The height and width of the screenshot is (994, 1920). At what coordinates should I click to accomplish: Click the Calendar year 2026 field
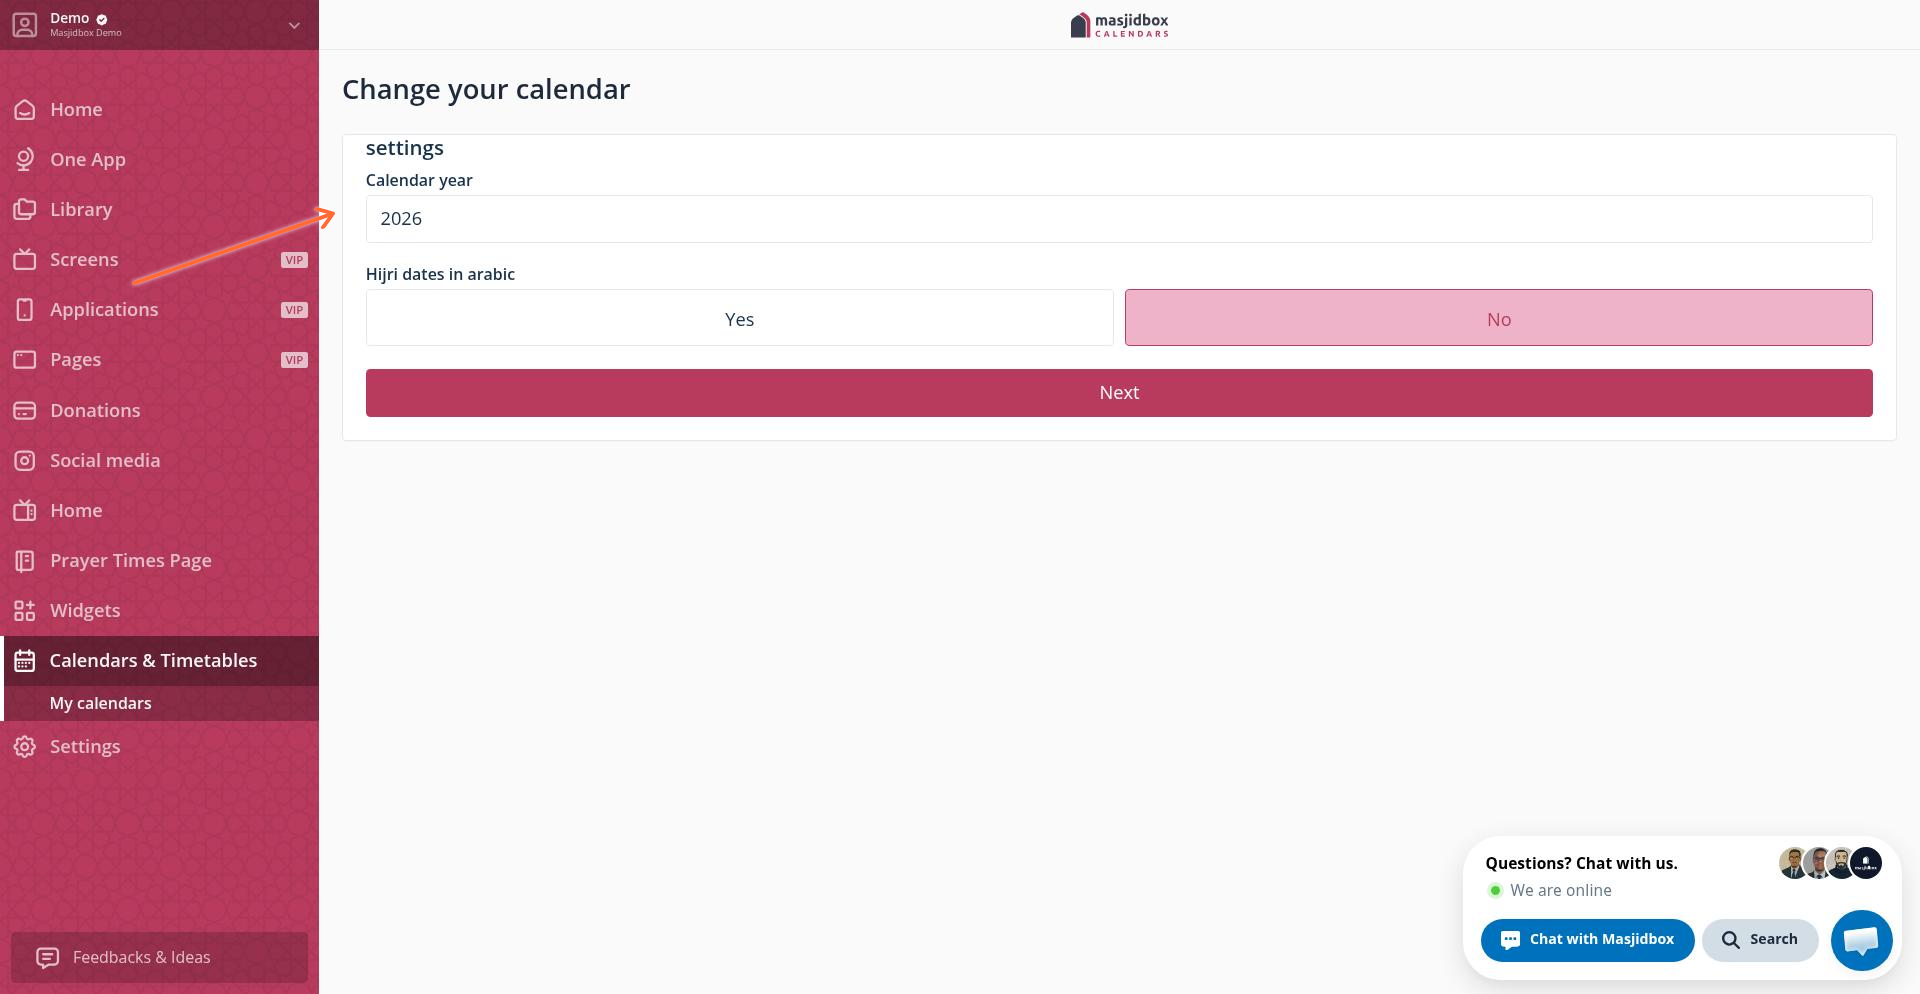[1119, 218]
